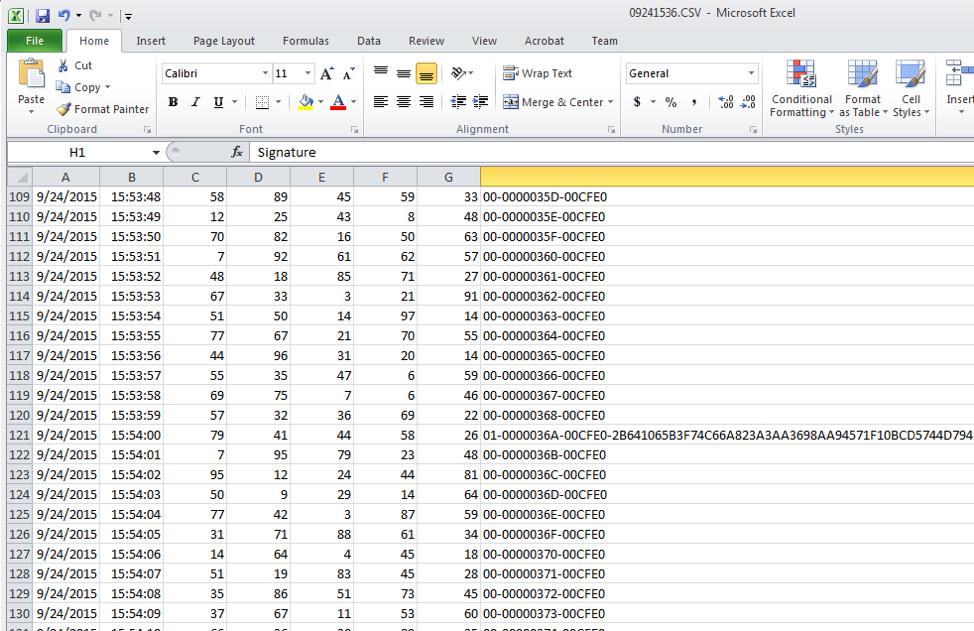
Task: Toggle Italic formatting
Action: (x=196, y=102)
